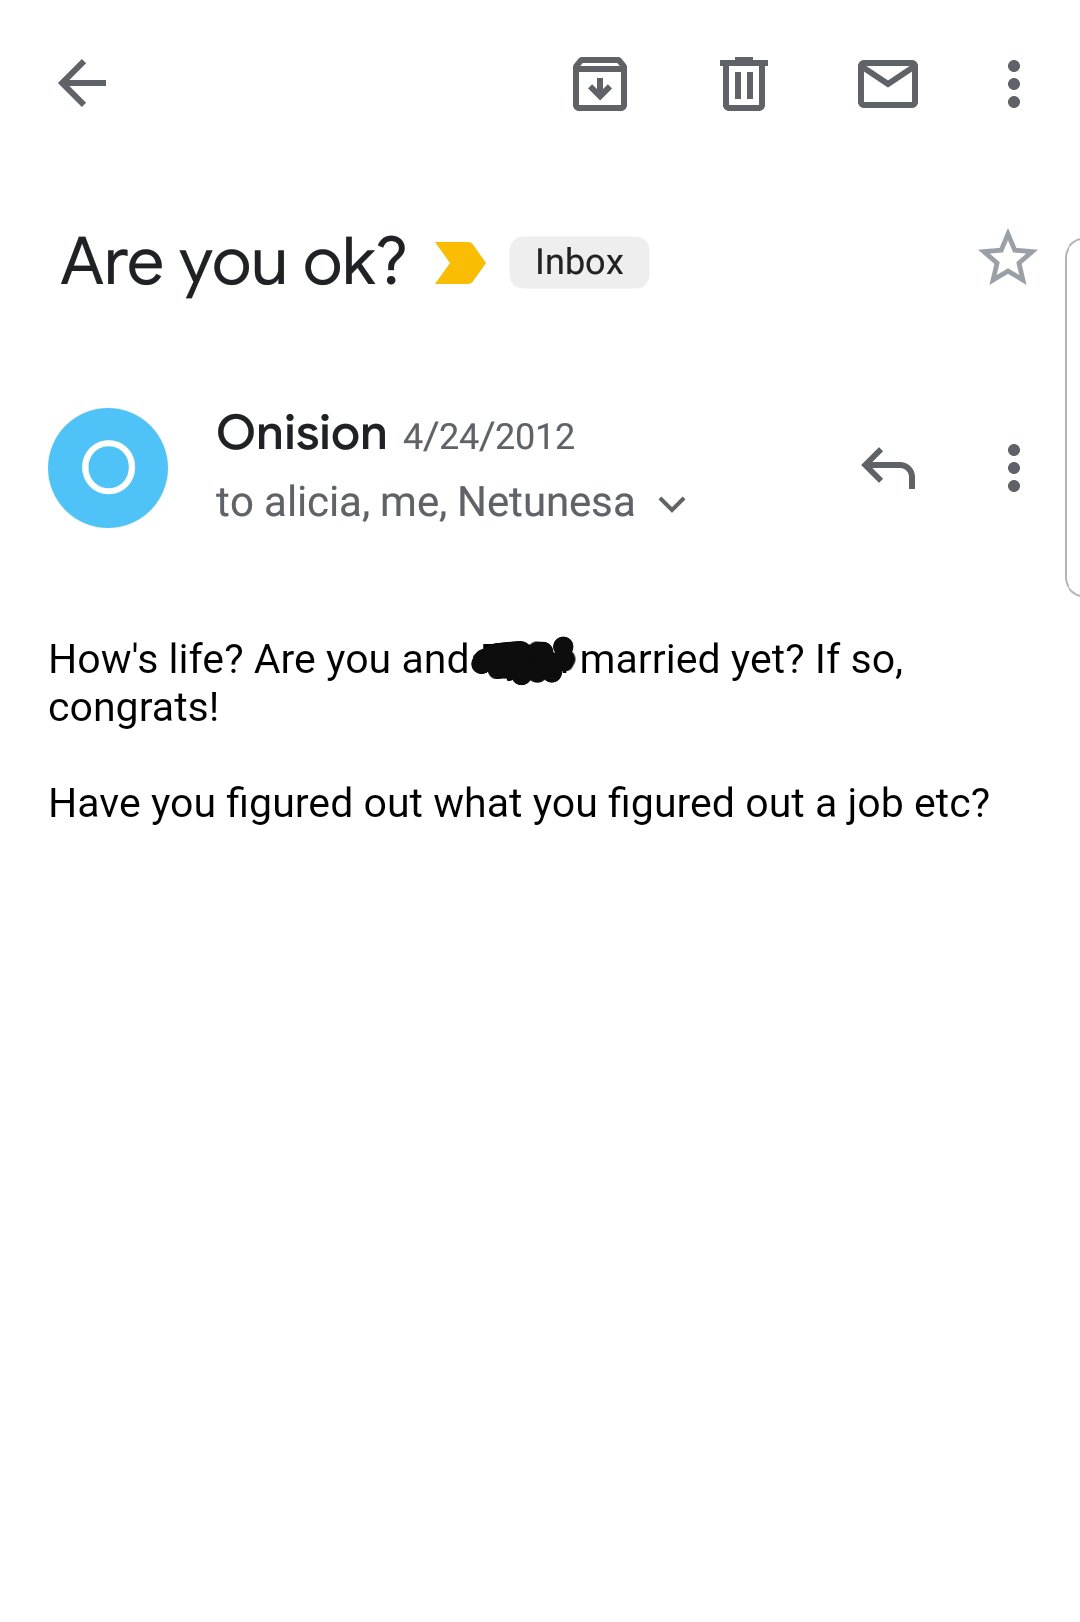This screenshot has height=1622, width=1080.
Task: Tap the "Are you ok?" subject title
Action: (x=234, y=263)
